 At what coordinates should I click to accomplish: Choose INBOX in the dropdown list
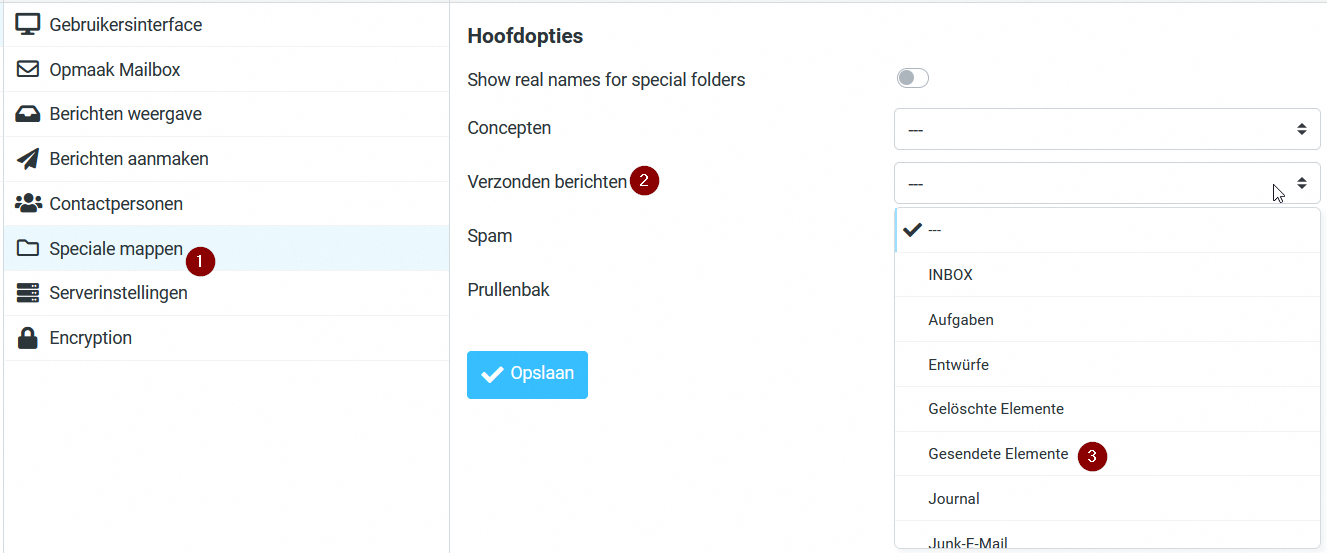(950, 275)
